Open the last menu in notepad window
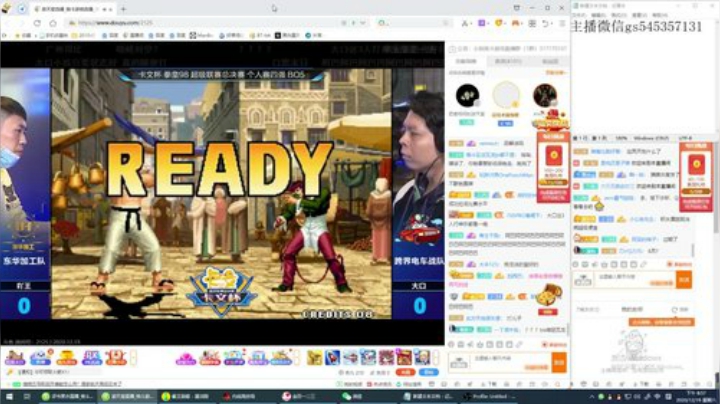The height and width of the screenshot is (404, 720). [660, 15]
